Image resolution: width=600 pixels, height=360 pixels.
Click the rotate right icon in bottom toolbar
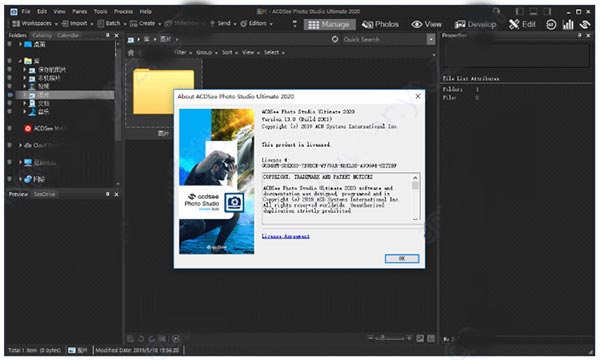[x=152, y=339]
